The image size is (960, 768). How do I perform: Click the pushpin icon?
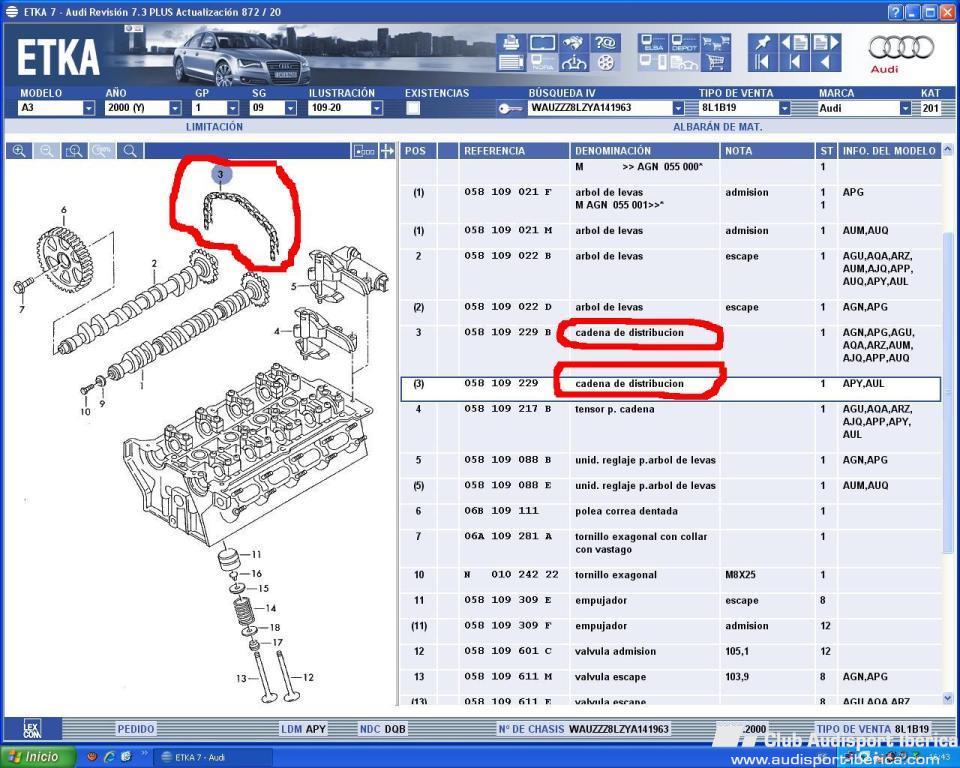click(762, 42)
